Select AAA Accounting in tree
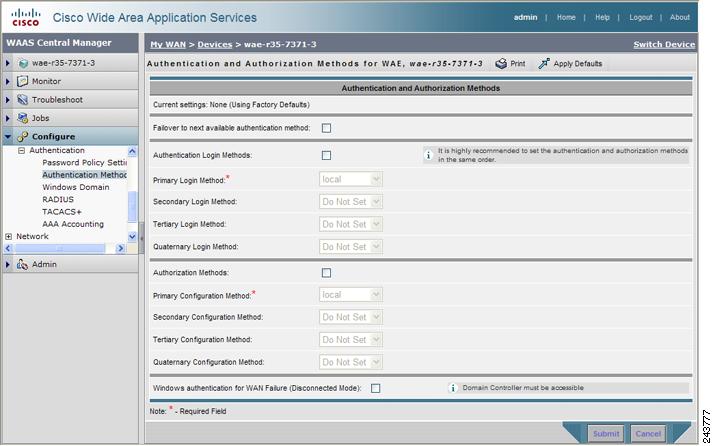712x446 pixels. tap(73, 224)
